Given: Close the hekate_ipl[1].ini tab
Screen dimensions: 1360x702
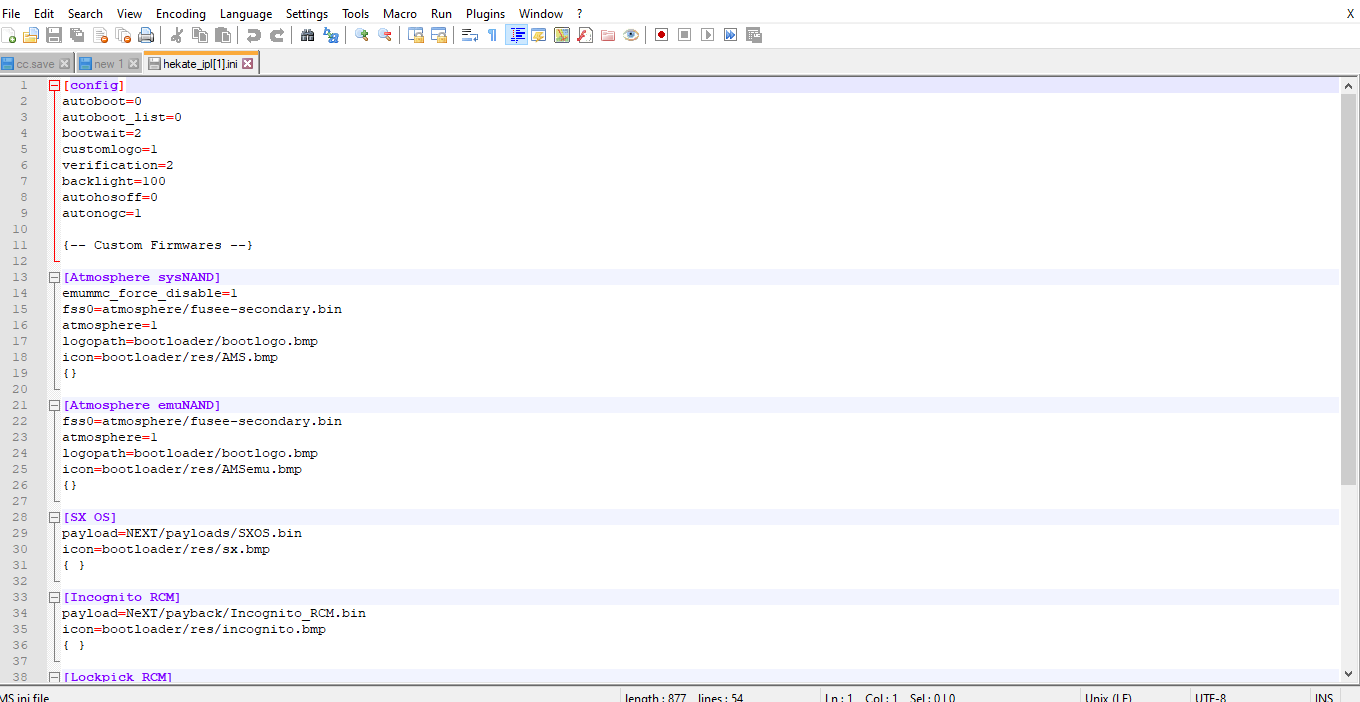Looking at the screenshot, I should [248, 63].
